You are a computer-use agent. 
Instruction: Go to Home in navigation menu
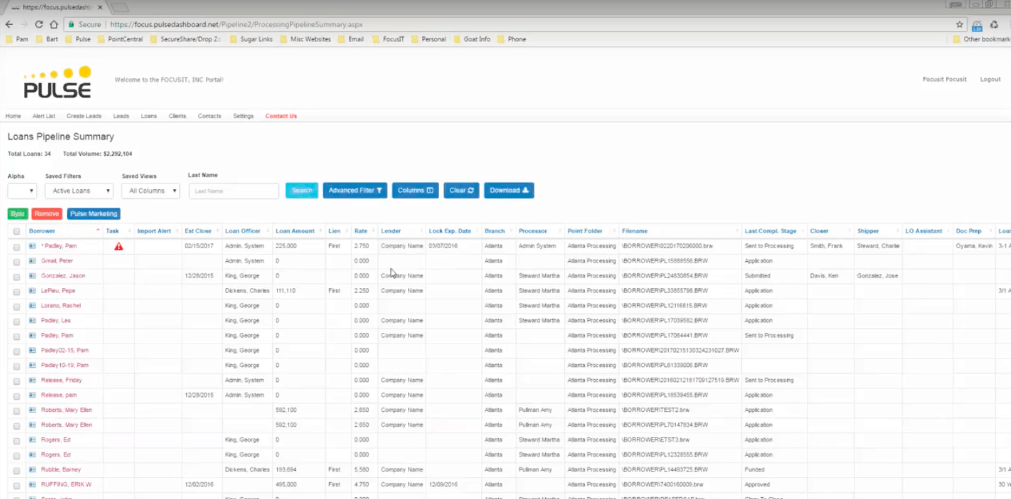(x=13, y=116)
